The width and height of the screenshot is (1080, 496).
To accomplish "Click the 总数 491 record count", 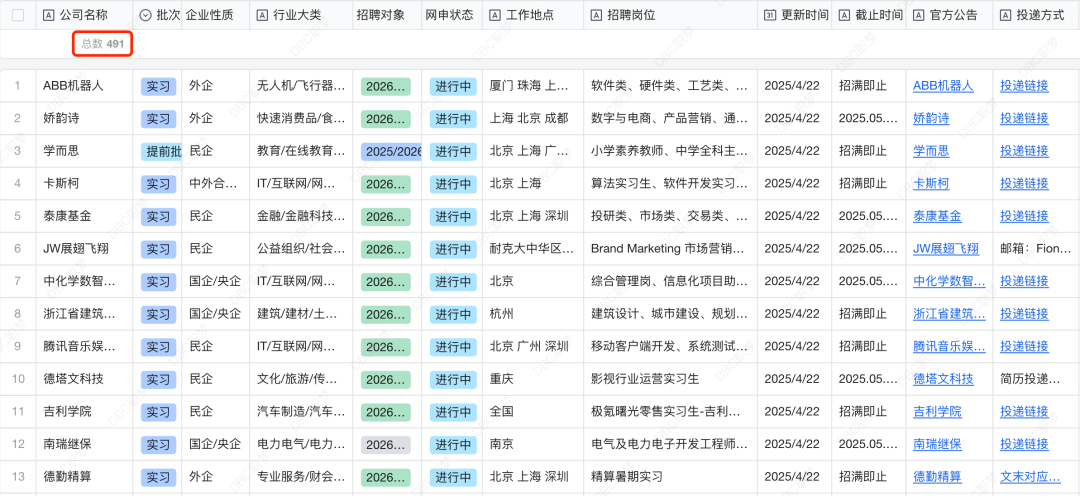I will (x=102, y=44).
